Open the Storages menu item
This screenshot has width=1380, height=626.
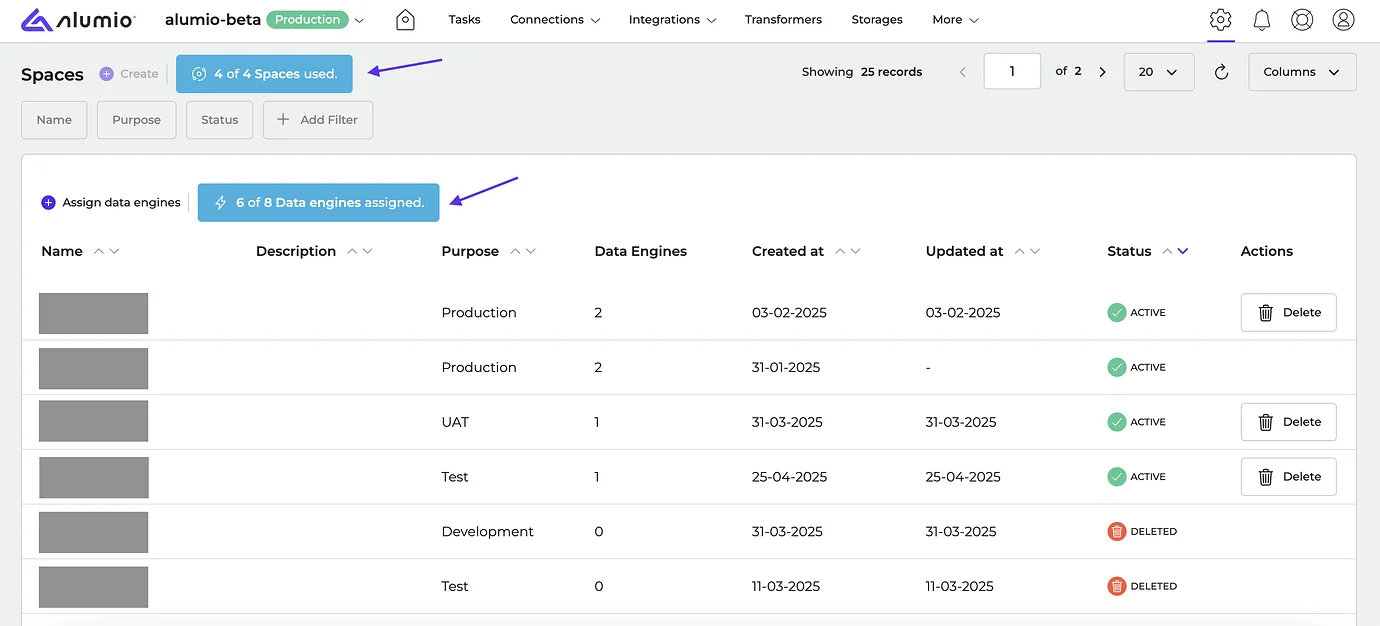tap(877, 20)
